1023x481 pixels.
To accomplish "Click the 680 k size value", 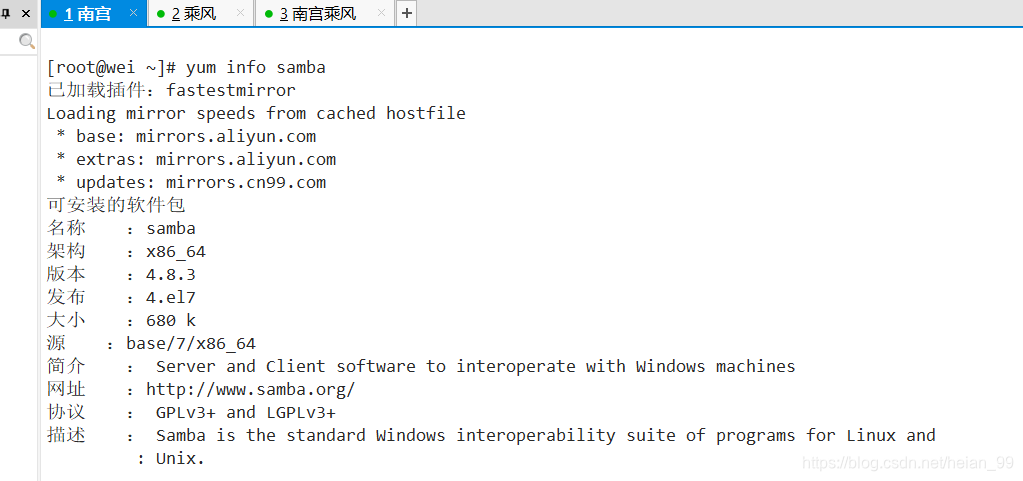I will click(171, 320).
